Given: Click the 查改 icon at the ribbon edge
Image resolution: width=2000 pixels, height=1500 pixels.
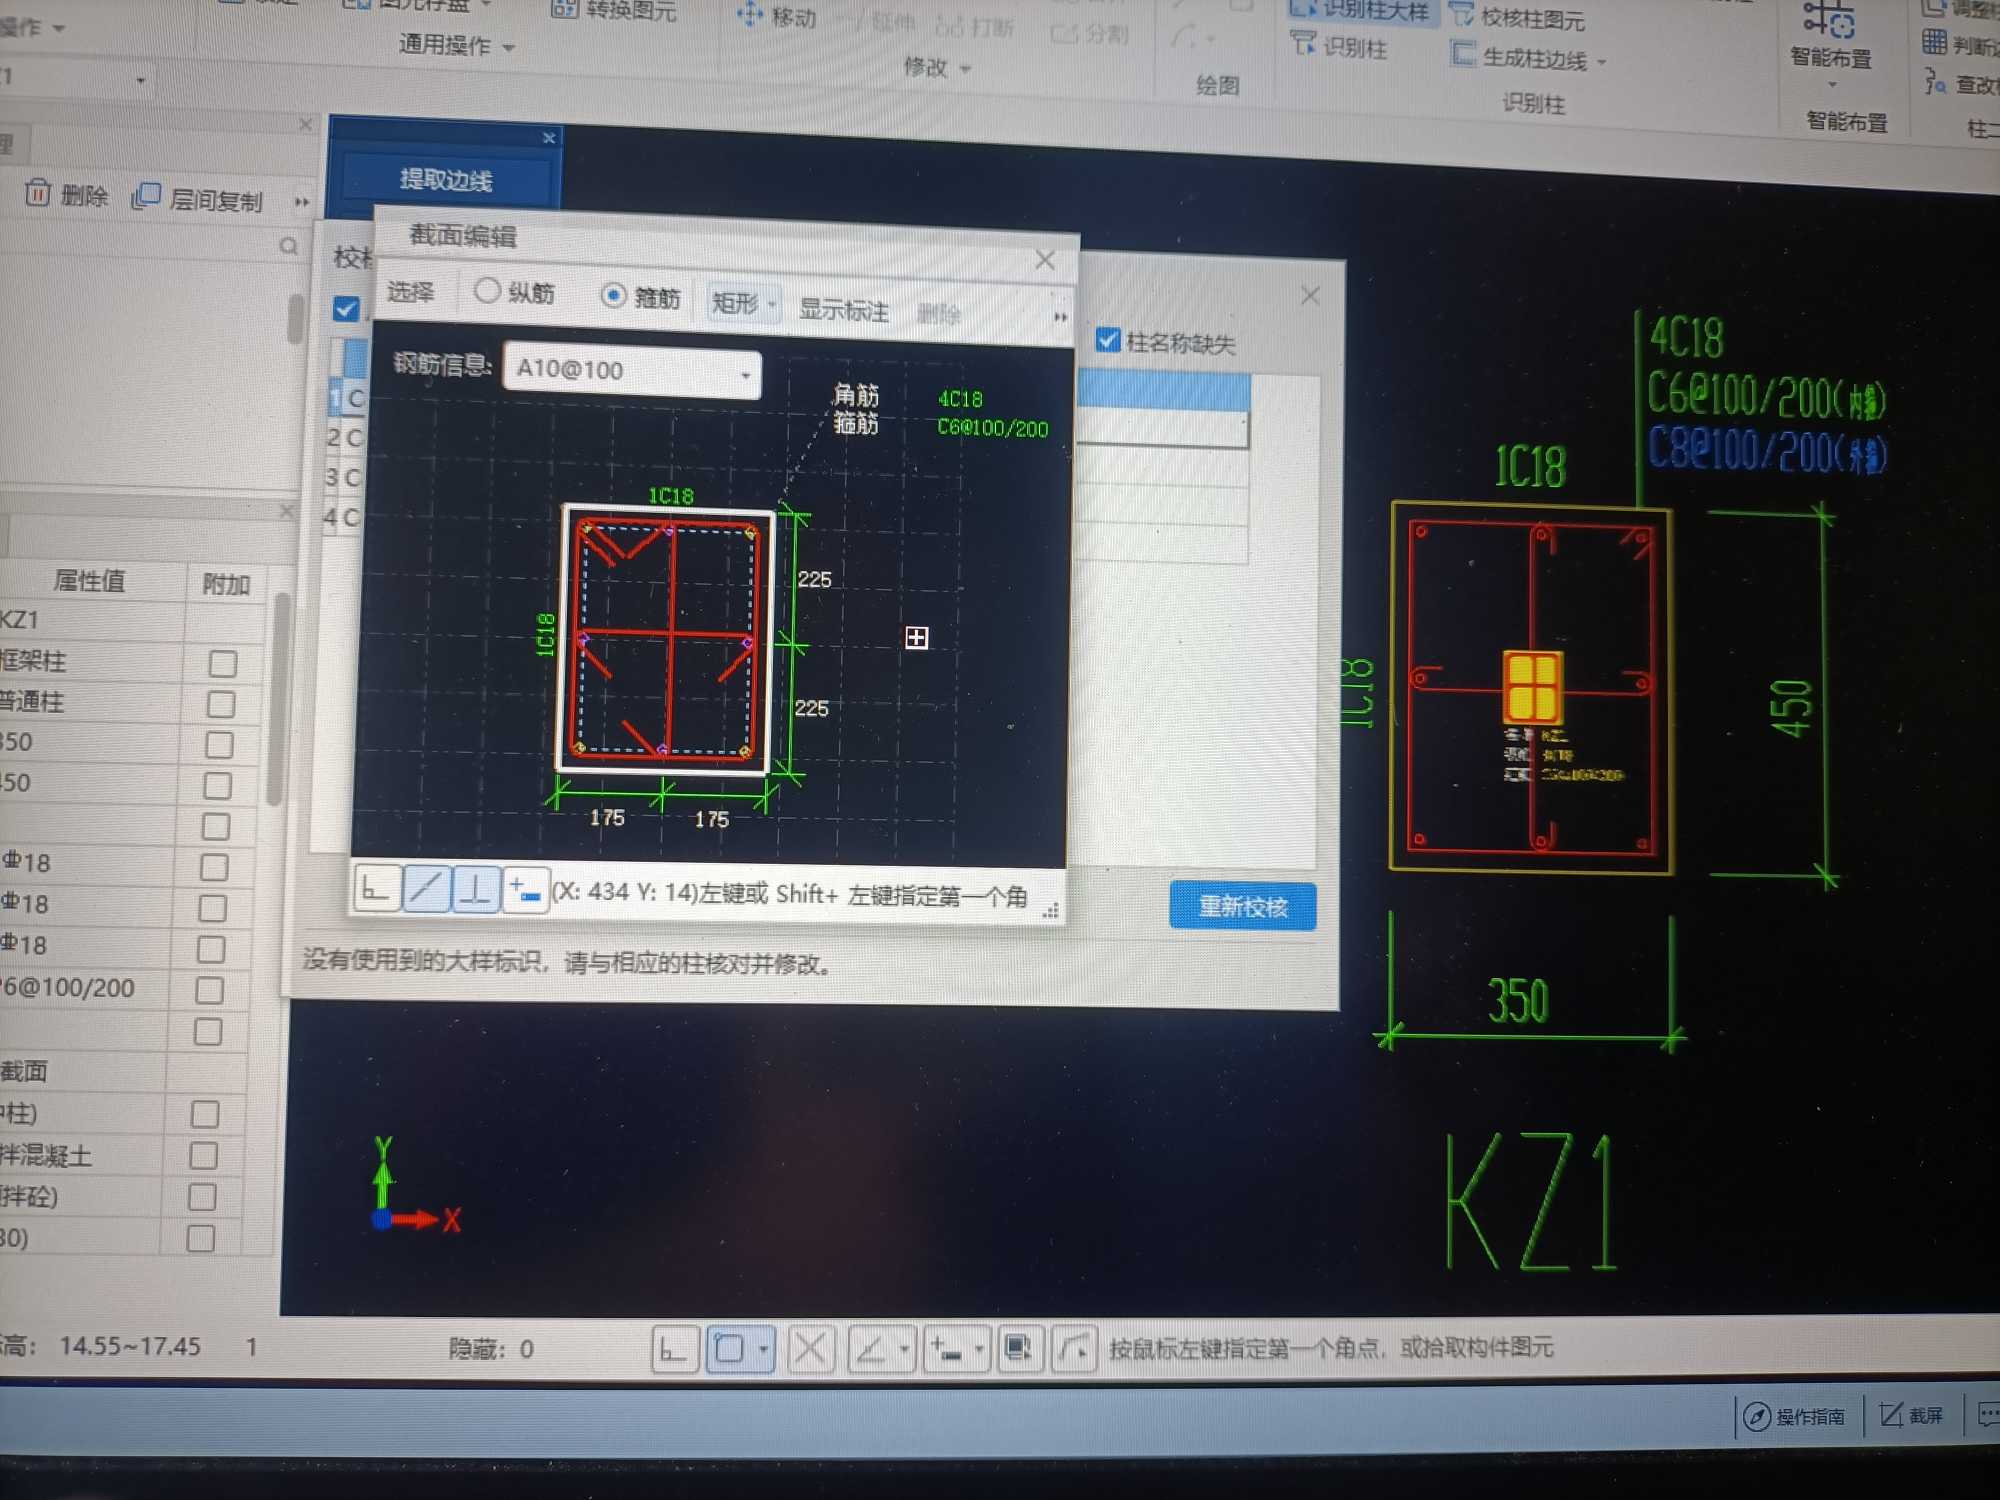Looking at the screenshot, I should coord(1935,82).
